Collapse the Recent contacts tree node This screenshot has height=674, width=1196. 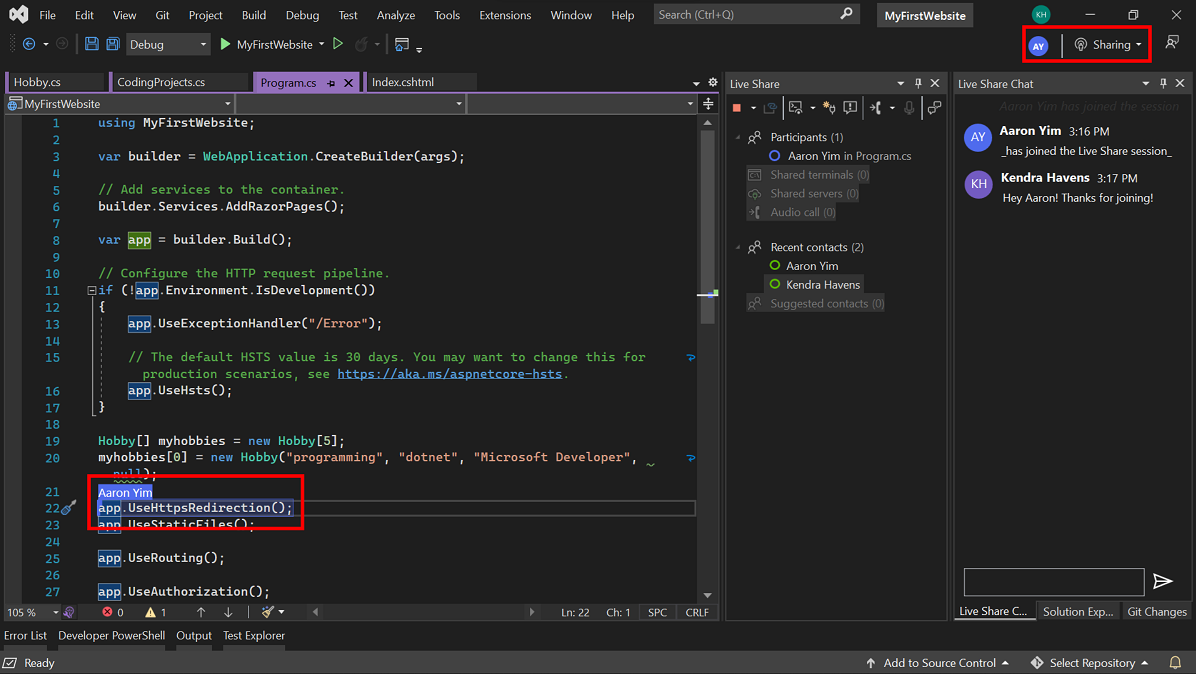click(x=738, y=247)
